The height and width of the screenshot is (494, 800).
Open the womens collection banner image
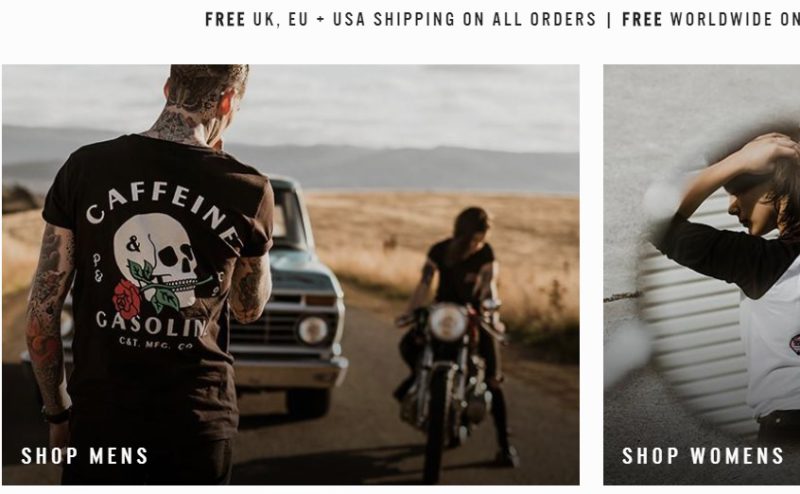pyautogui.click(x=702, y=275)
